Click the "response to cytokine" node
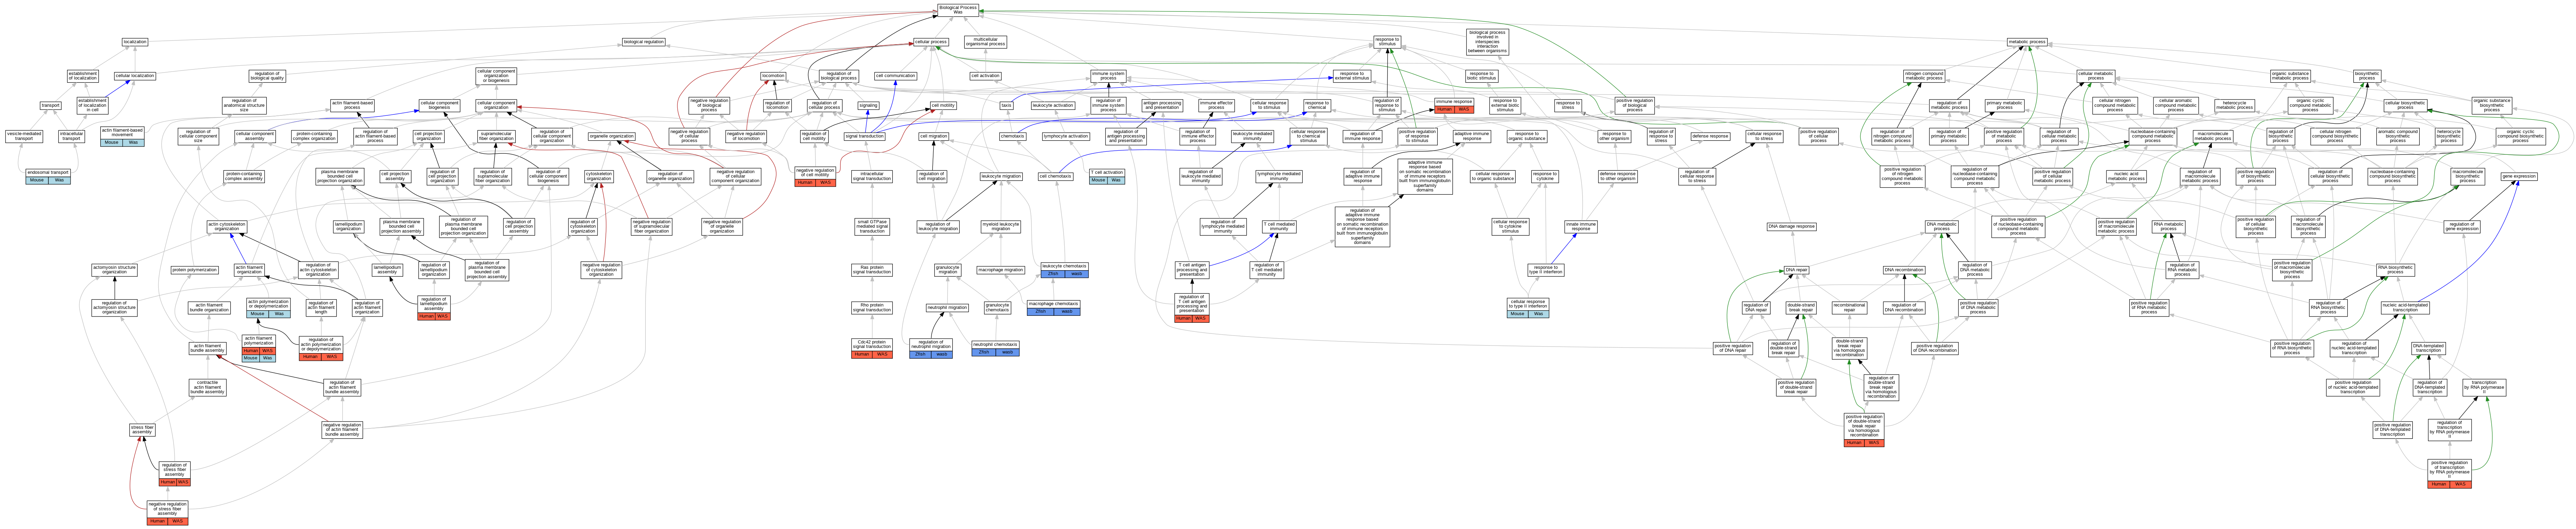Viewport: 2576px width, 529px height. click(x=1545, y=177)
